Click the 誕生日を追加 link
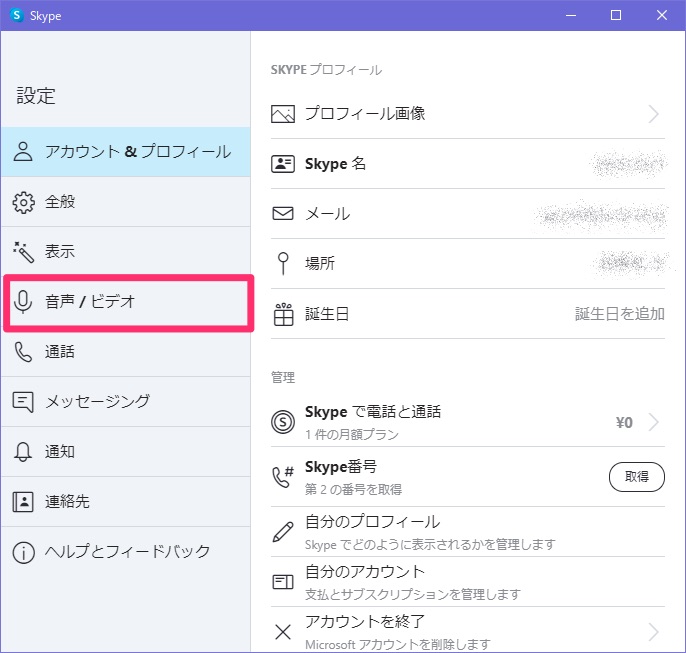 coord(620,314)
